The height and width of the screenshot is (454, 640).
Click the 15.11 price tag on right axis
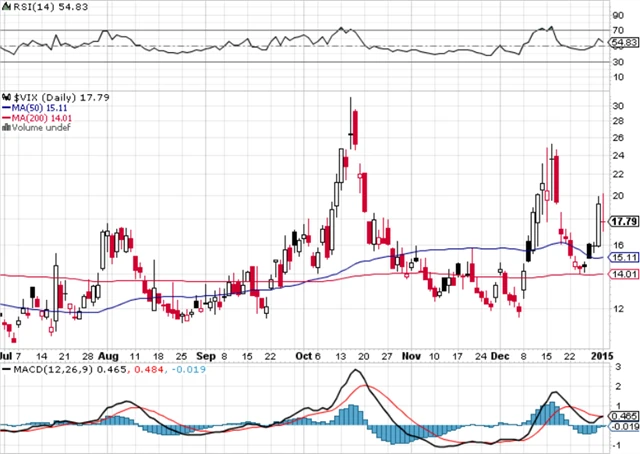(x=624, y=256)
